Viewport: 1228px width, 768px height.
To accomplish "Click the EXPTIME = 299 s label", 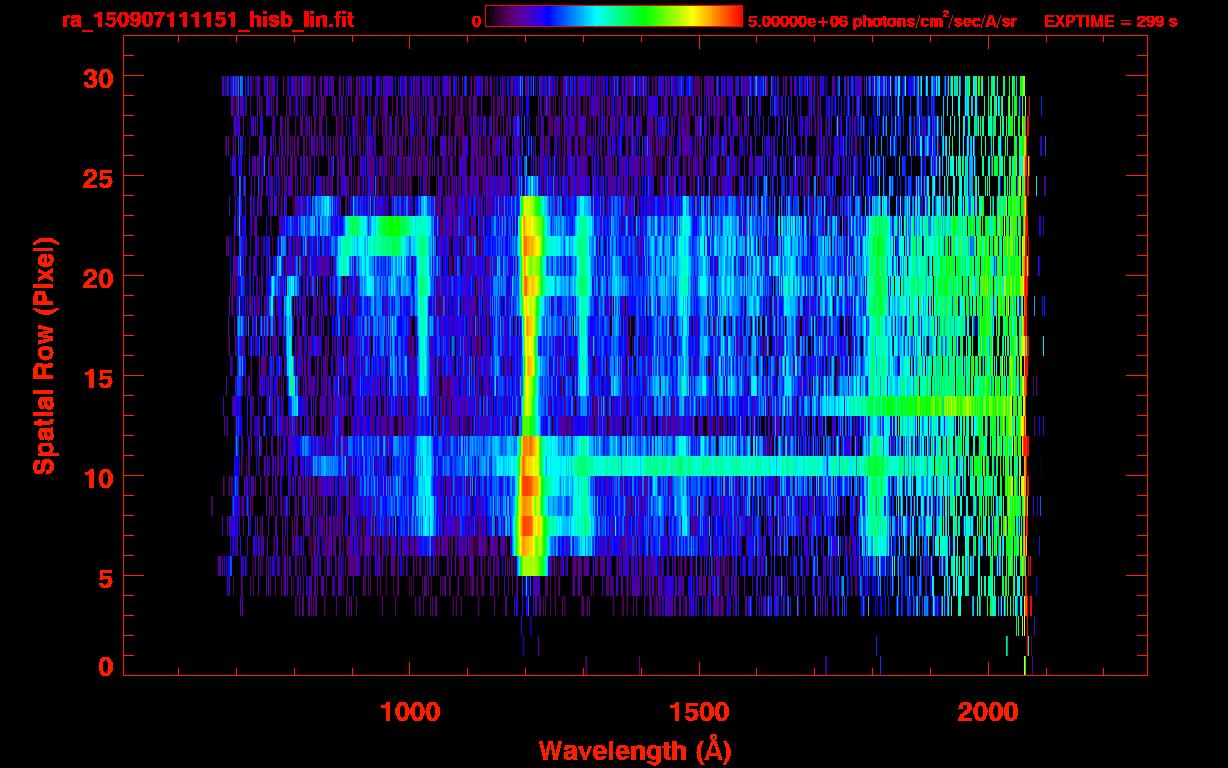I will pyautogui.click(x=1110, y=21).
